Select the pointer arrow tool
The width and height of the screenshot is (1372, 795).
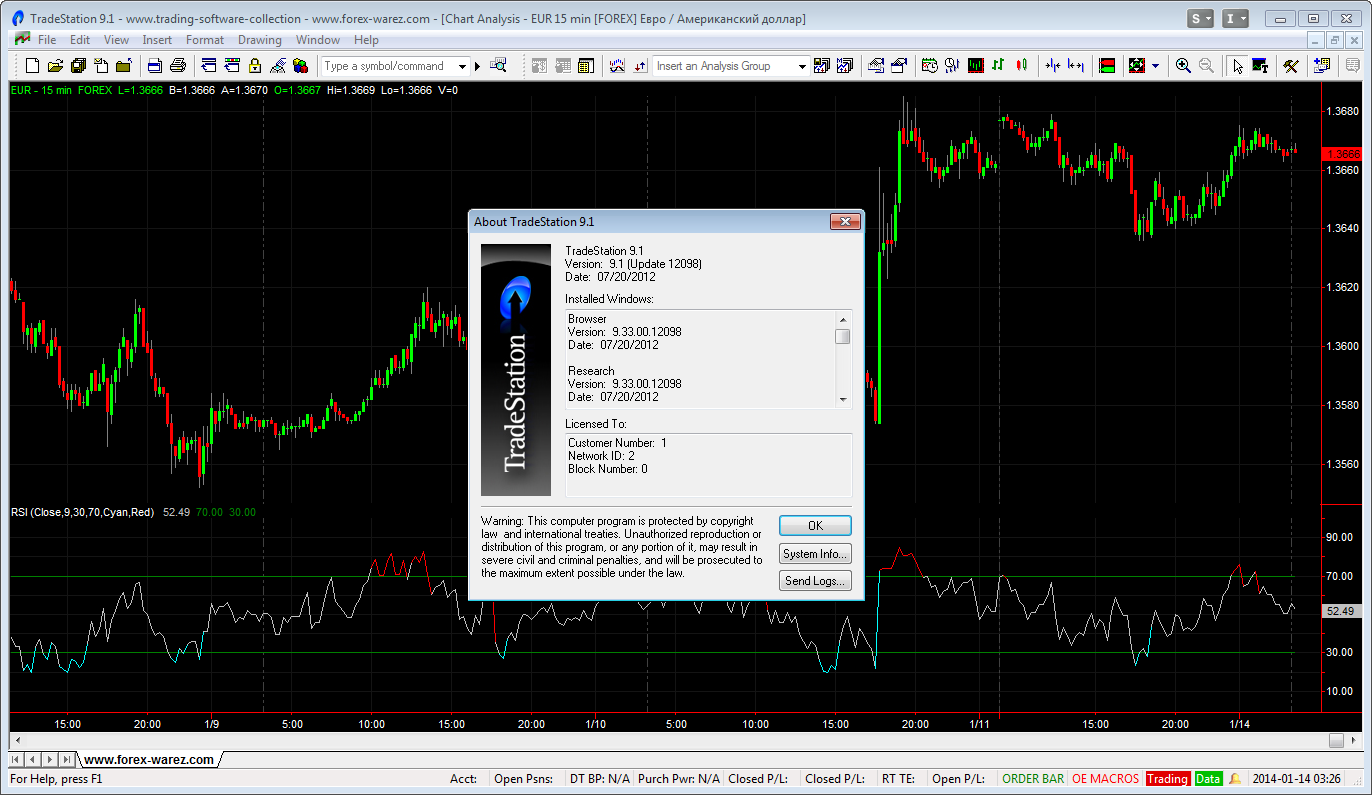tap(1237, 66)
